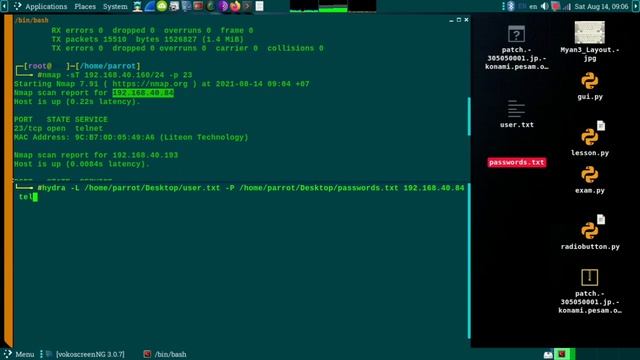The image size is (640, 360).
Task: Select exam.py Python file icon
Action: pos(590,180)
